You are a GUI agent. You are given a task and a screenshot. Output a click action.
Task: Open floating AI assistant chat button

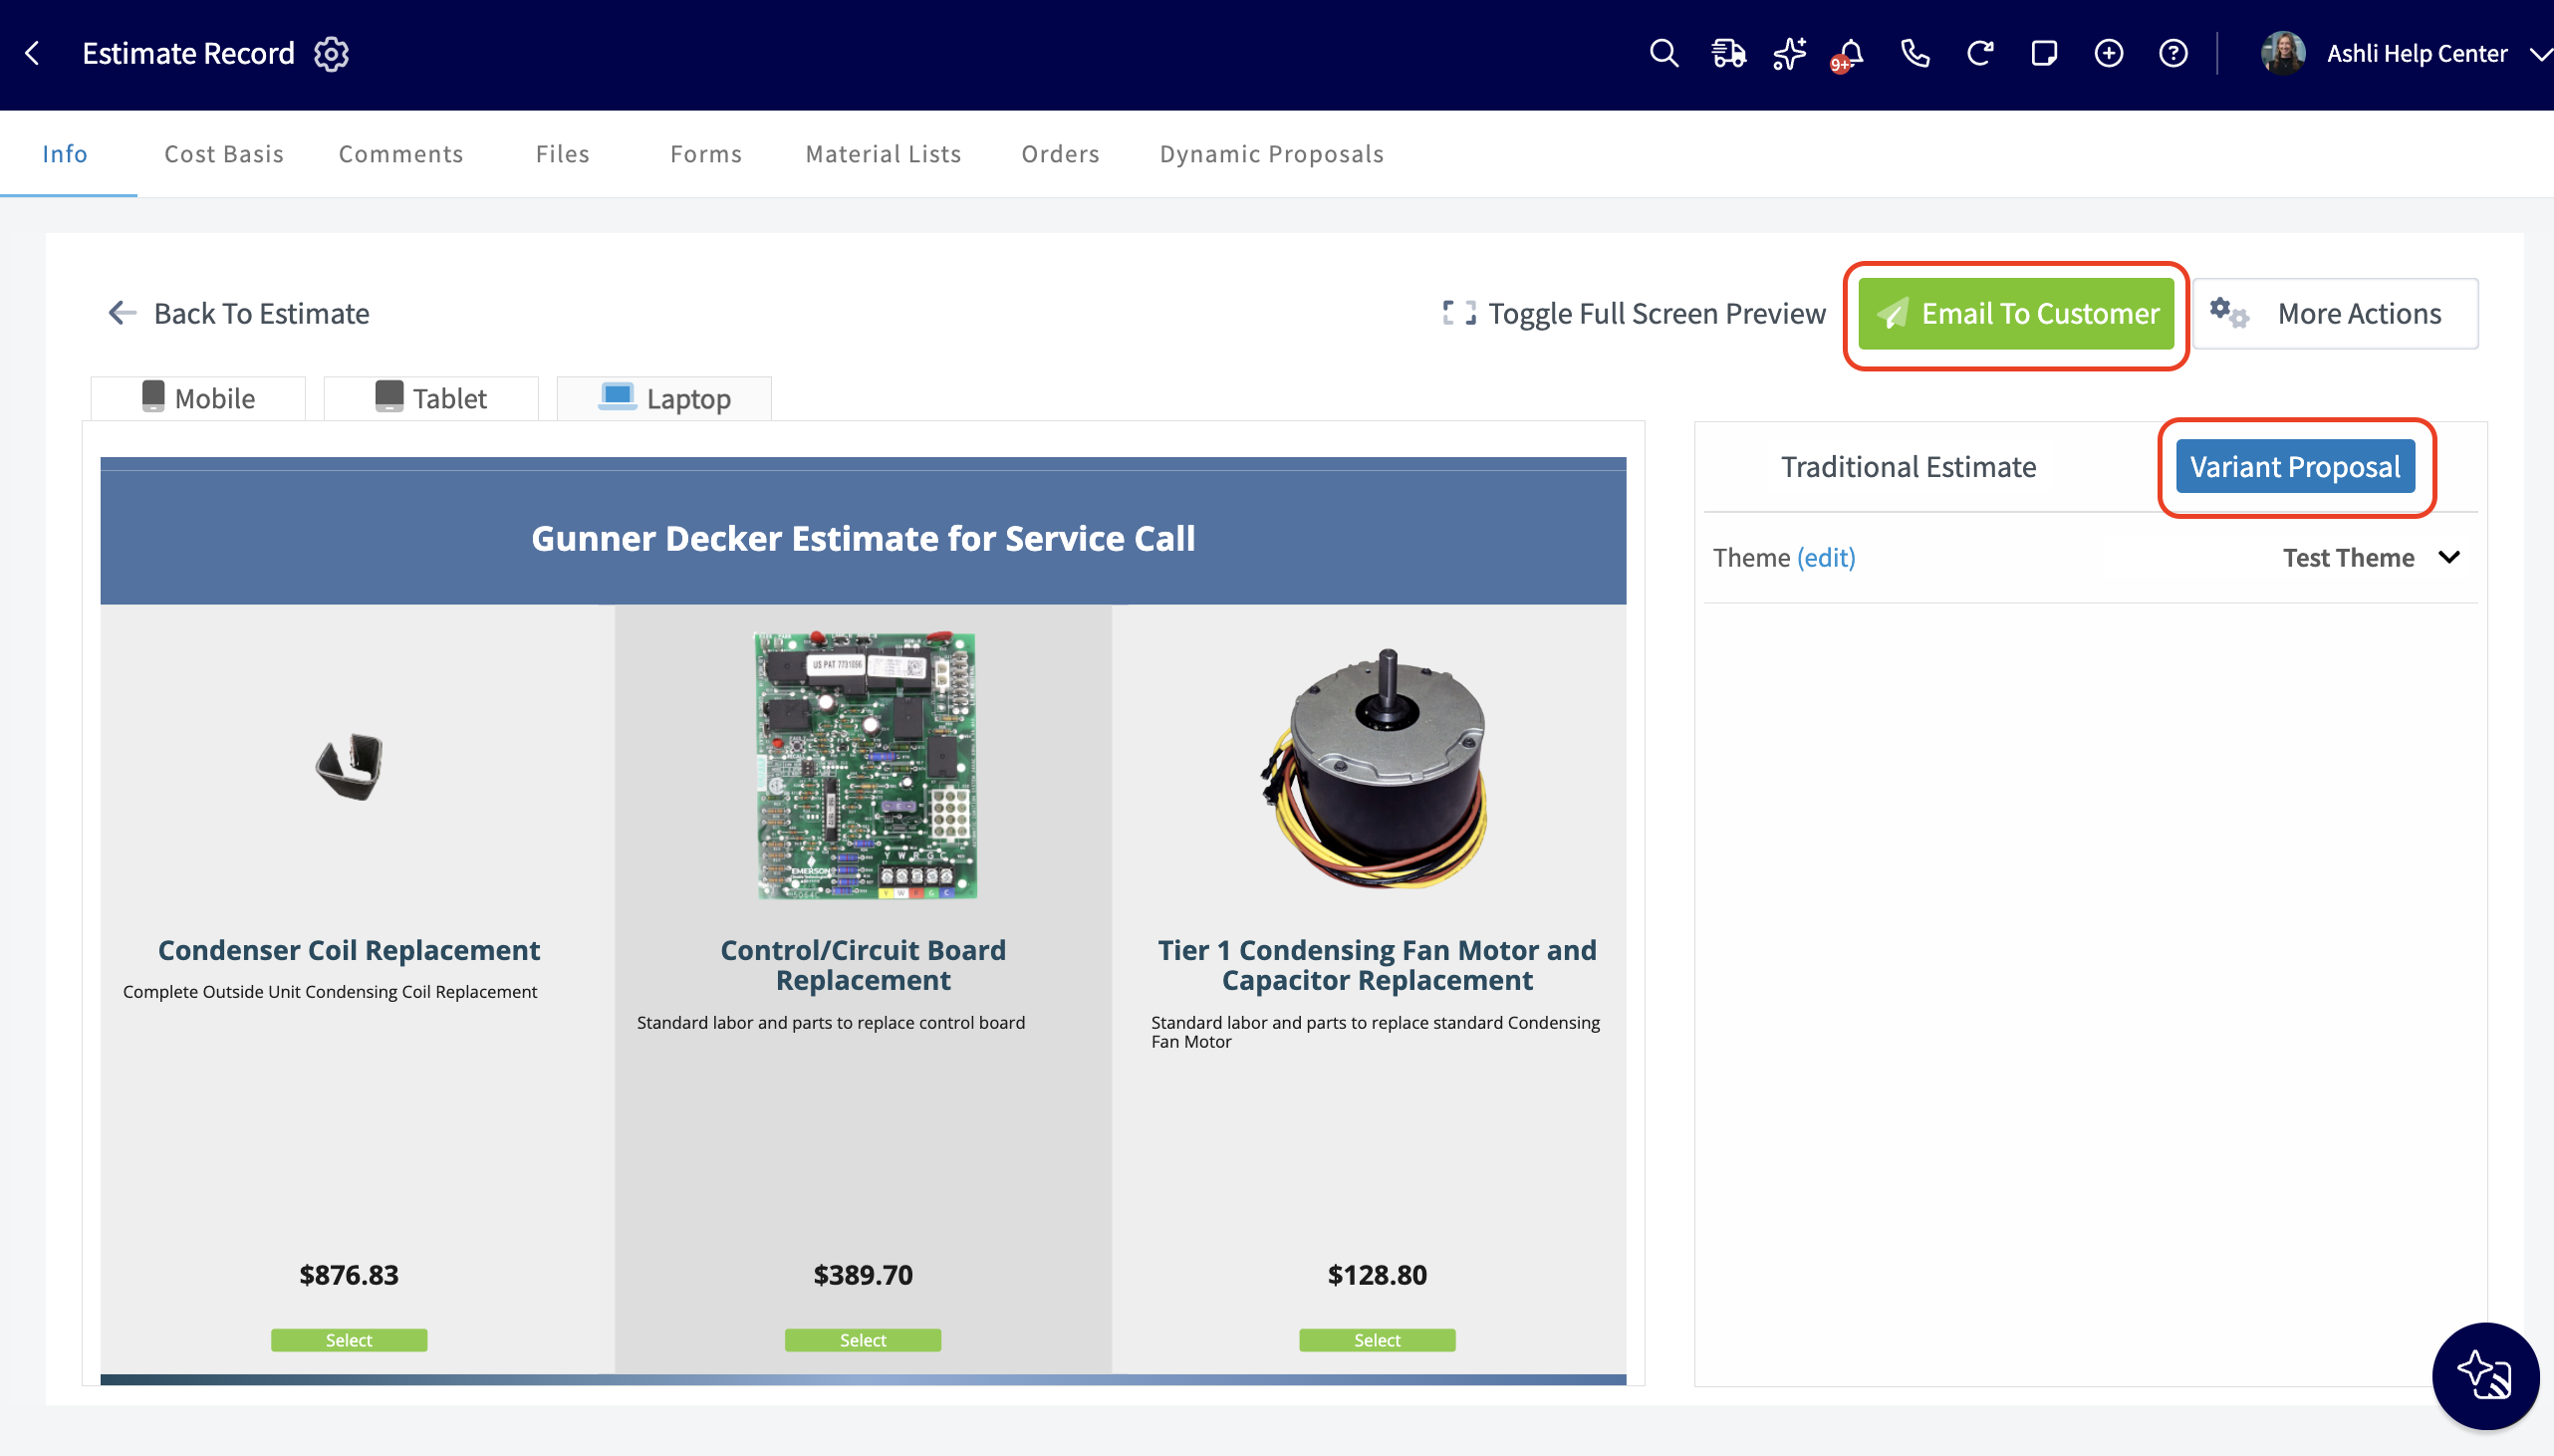click(2485, 1376)
